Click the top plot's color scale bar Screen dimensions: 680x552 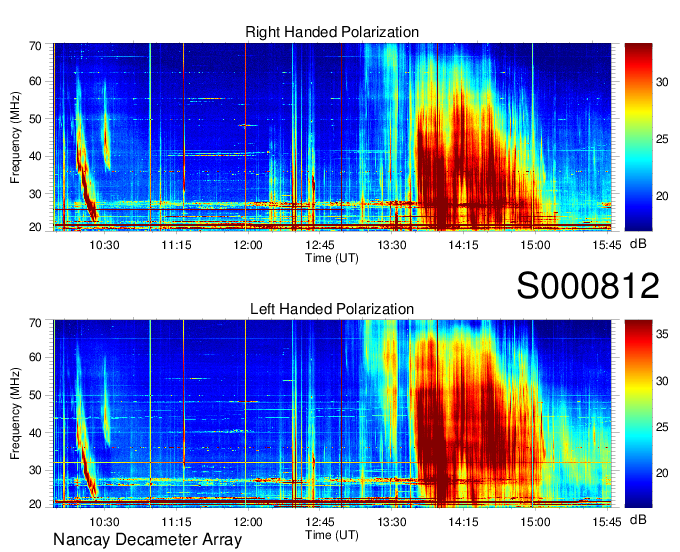click(x=638, y=137)
